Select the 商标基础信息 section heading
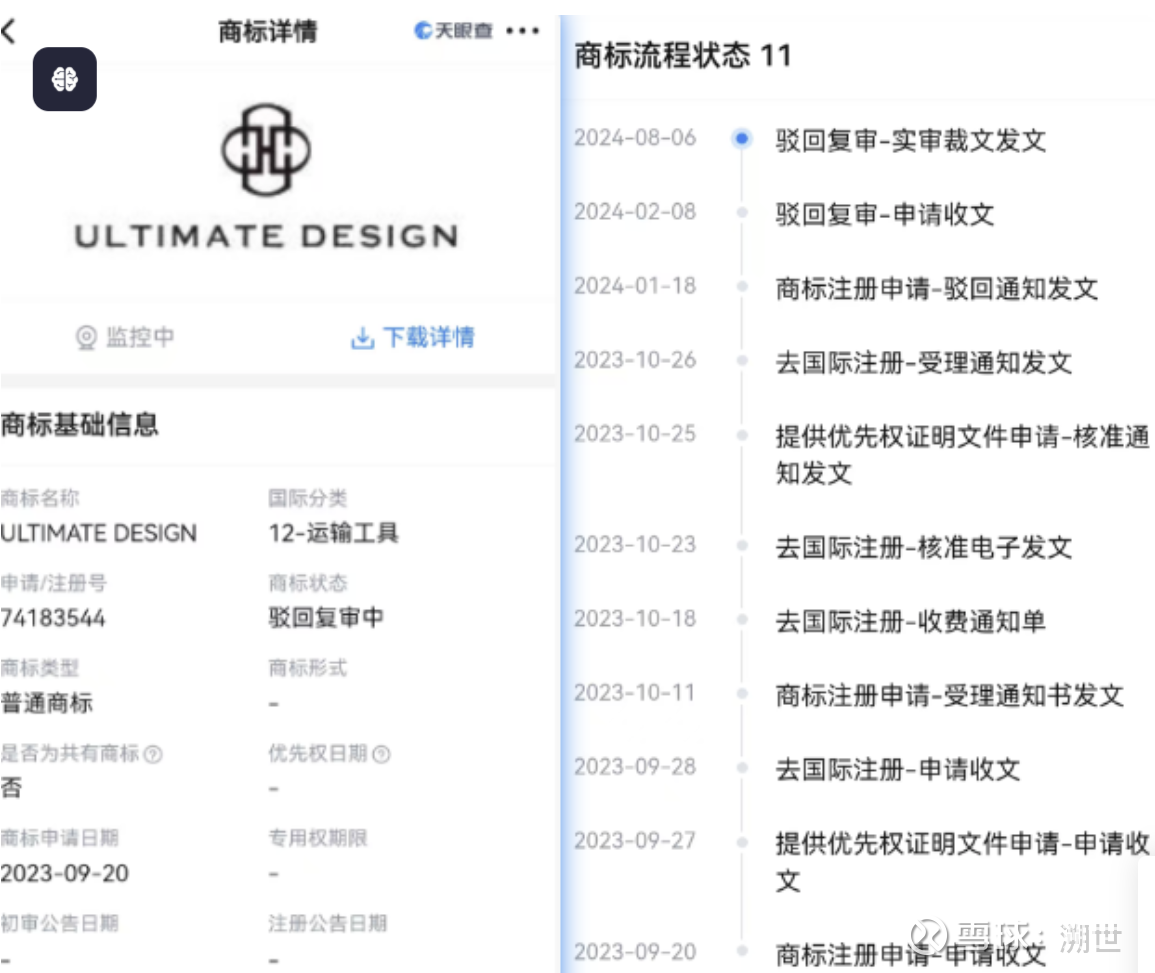The height and width of the screenshot is (973, 1155). [x=80, y=424]
